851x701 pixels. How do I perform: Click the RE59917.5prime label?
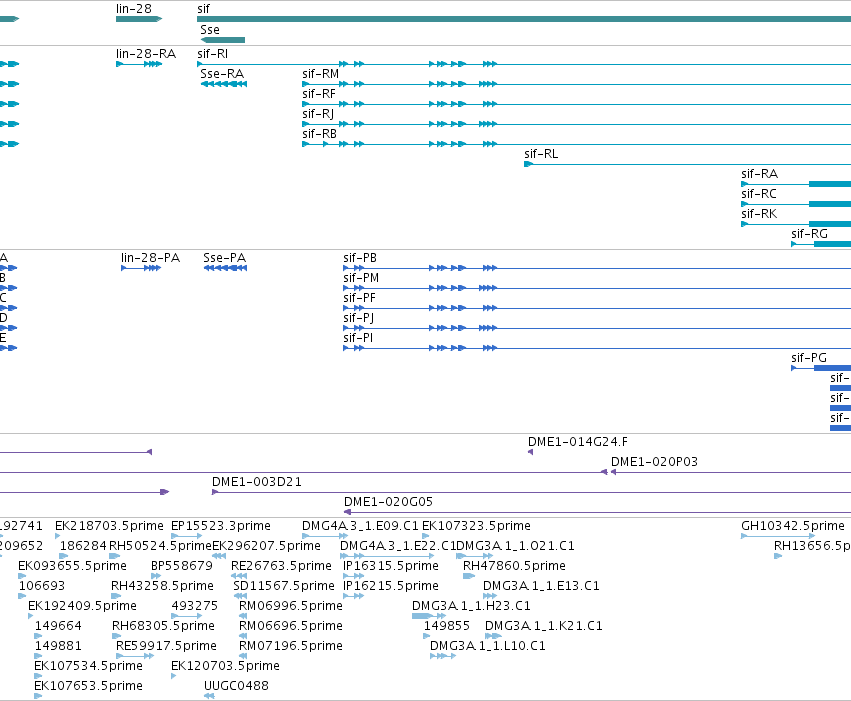coord(166,647)
